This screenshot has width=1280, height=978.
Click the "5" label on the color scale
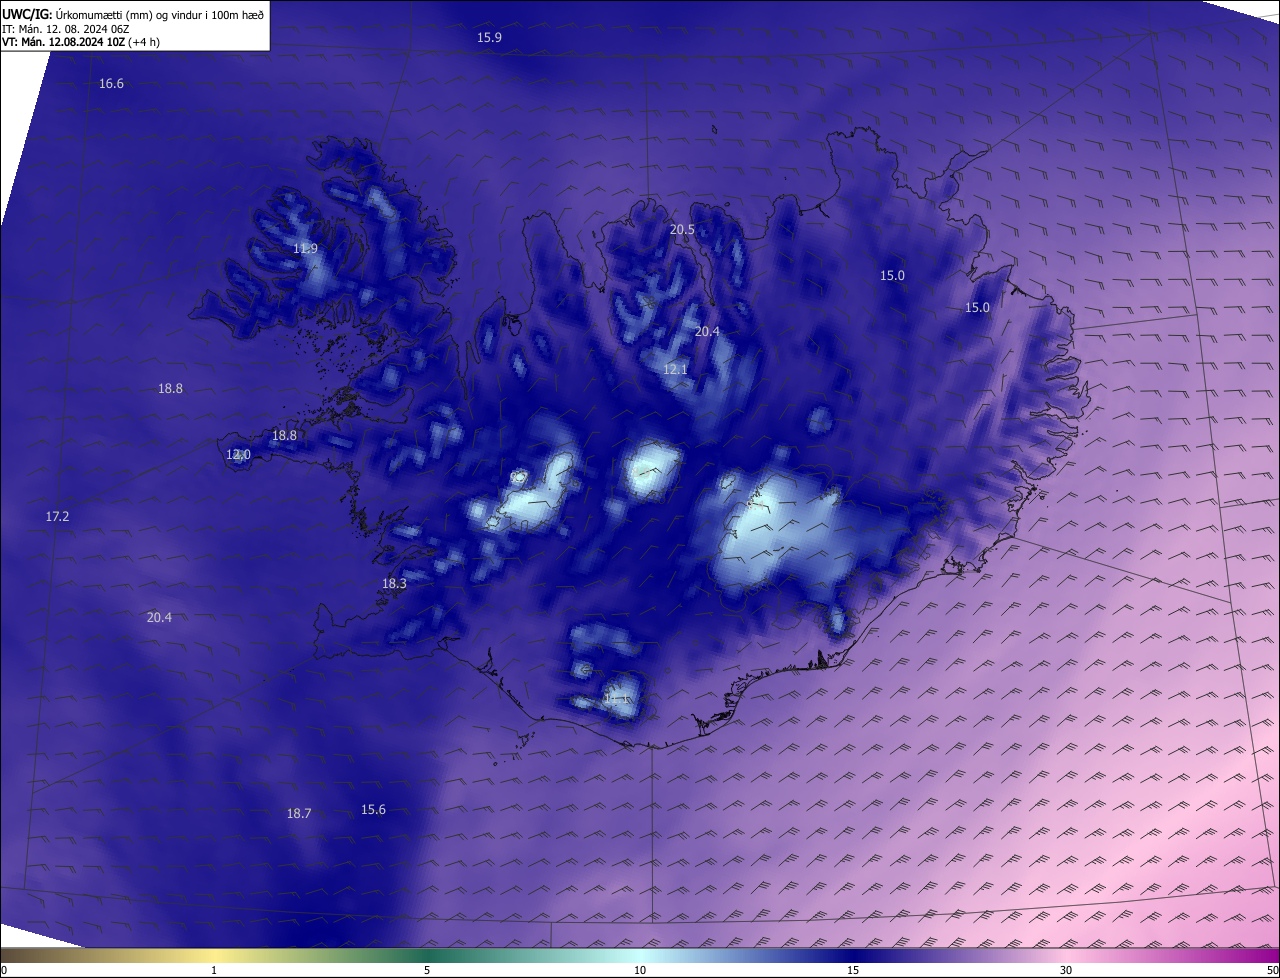(x=427, y=970)
